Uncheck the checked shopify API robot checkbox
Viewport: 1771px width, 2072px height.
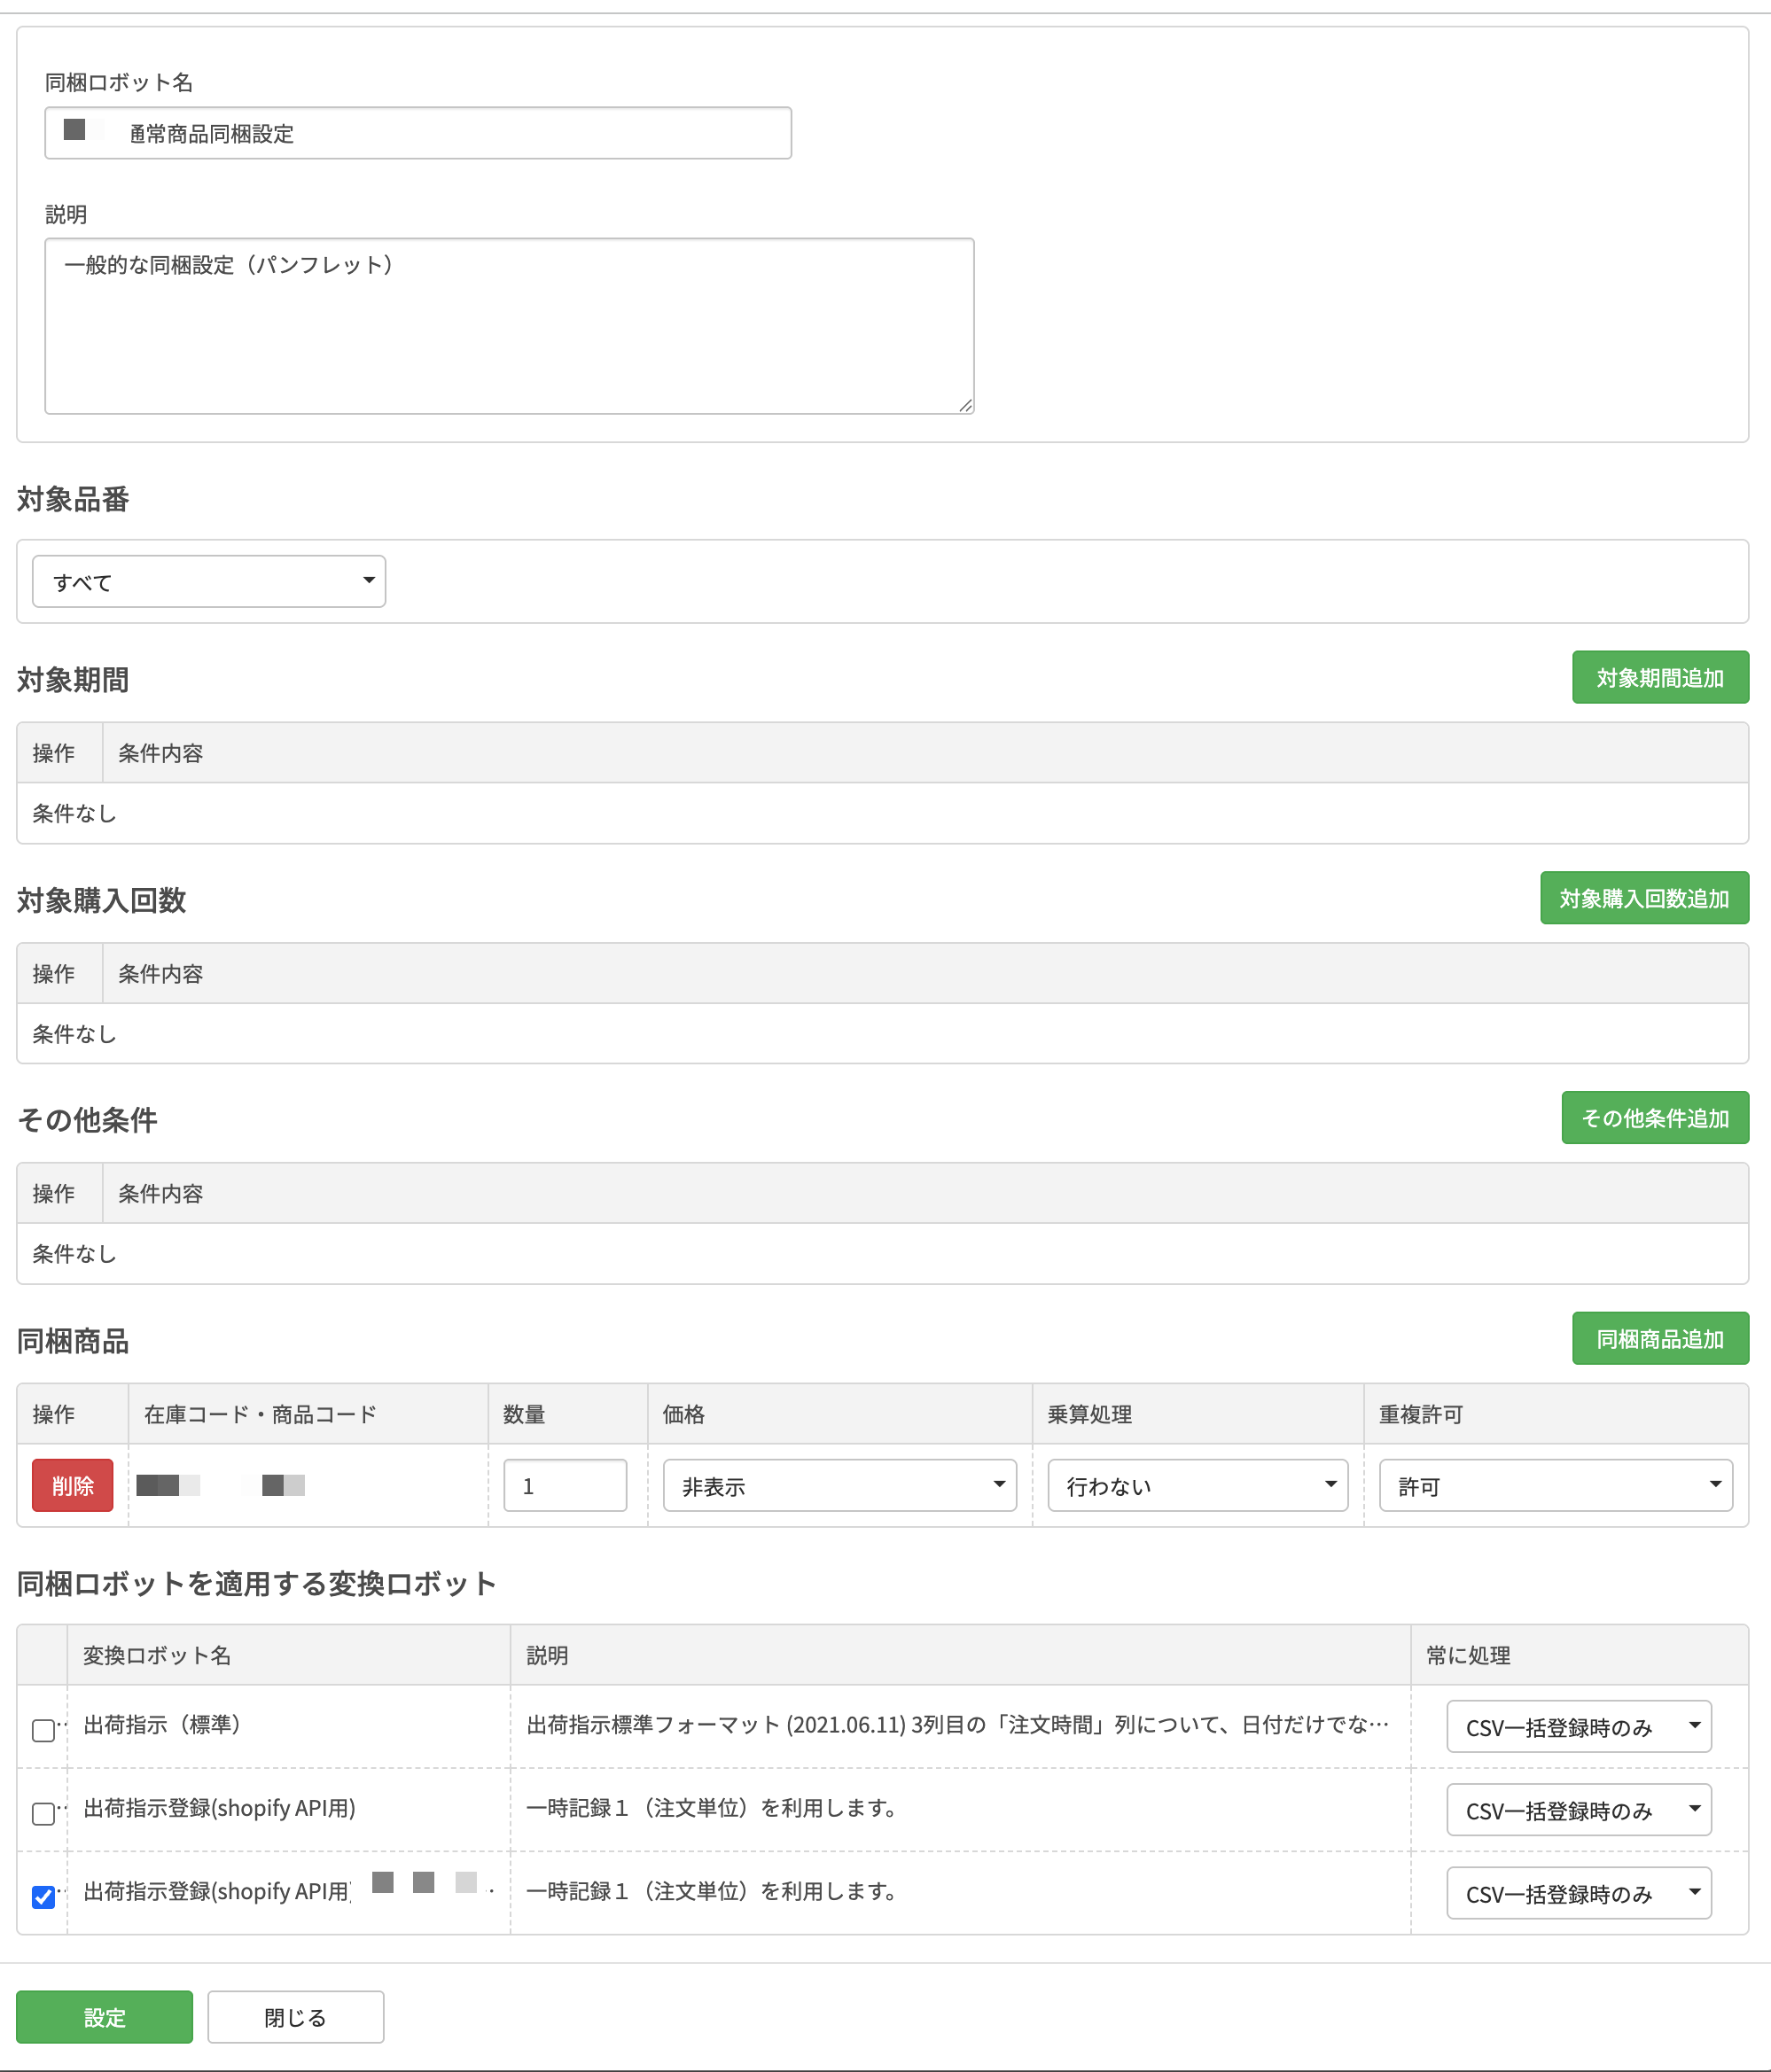pos(43,1897)
